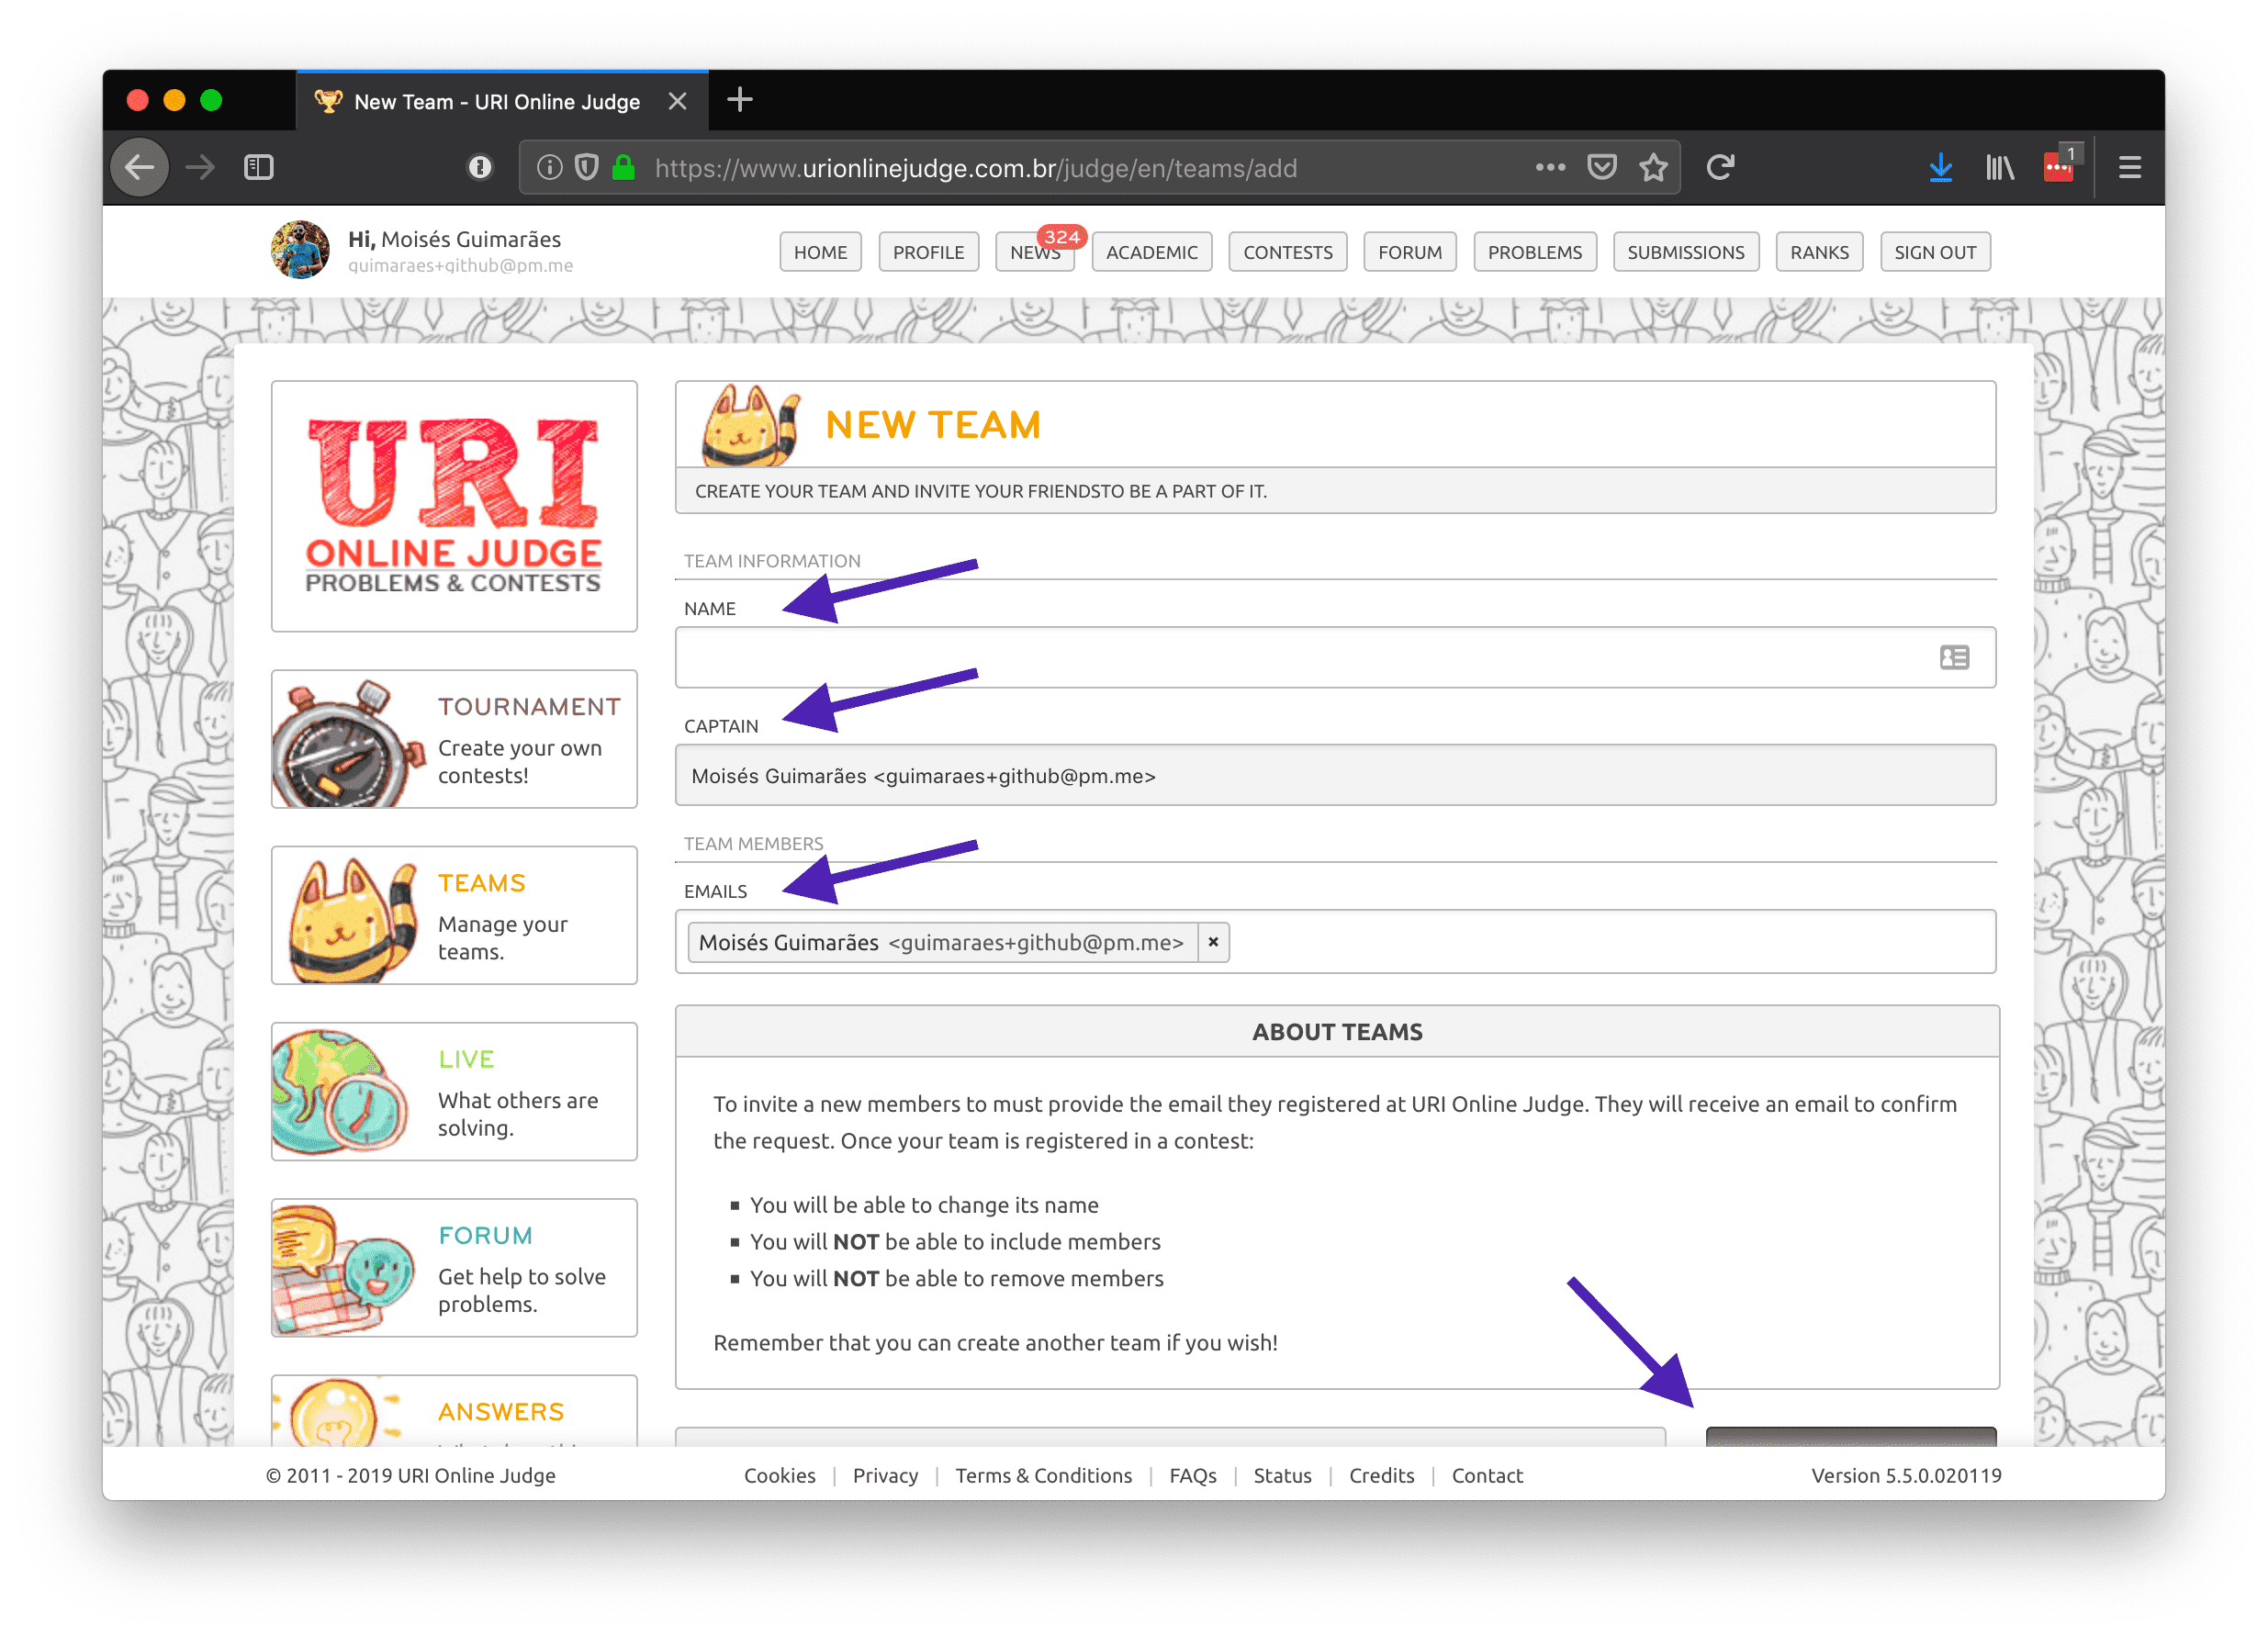Click the Captain read-only field
Image resolution: width=2268 pixels, height=1636 pixels.
click(1335, 775)
